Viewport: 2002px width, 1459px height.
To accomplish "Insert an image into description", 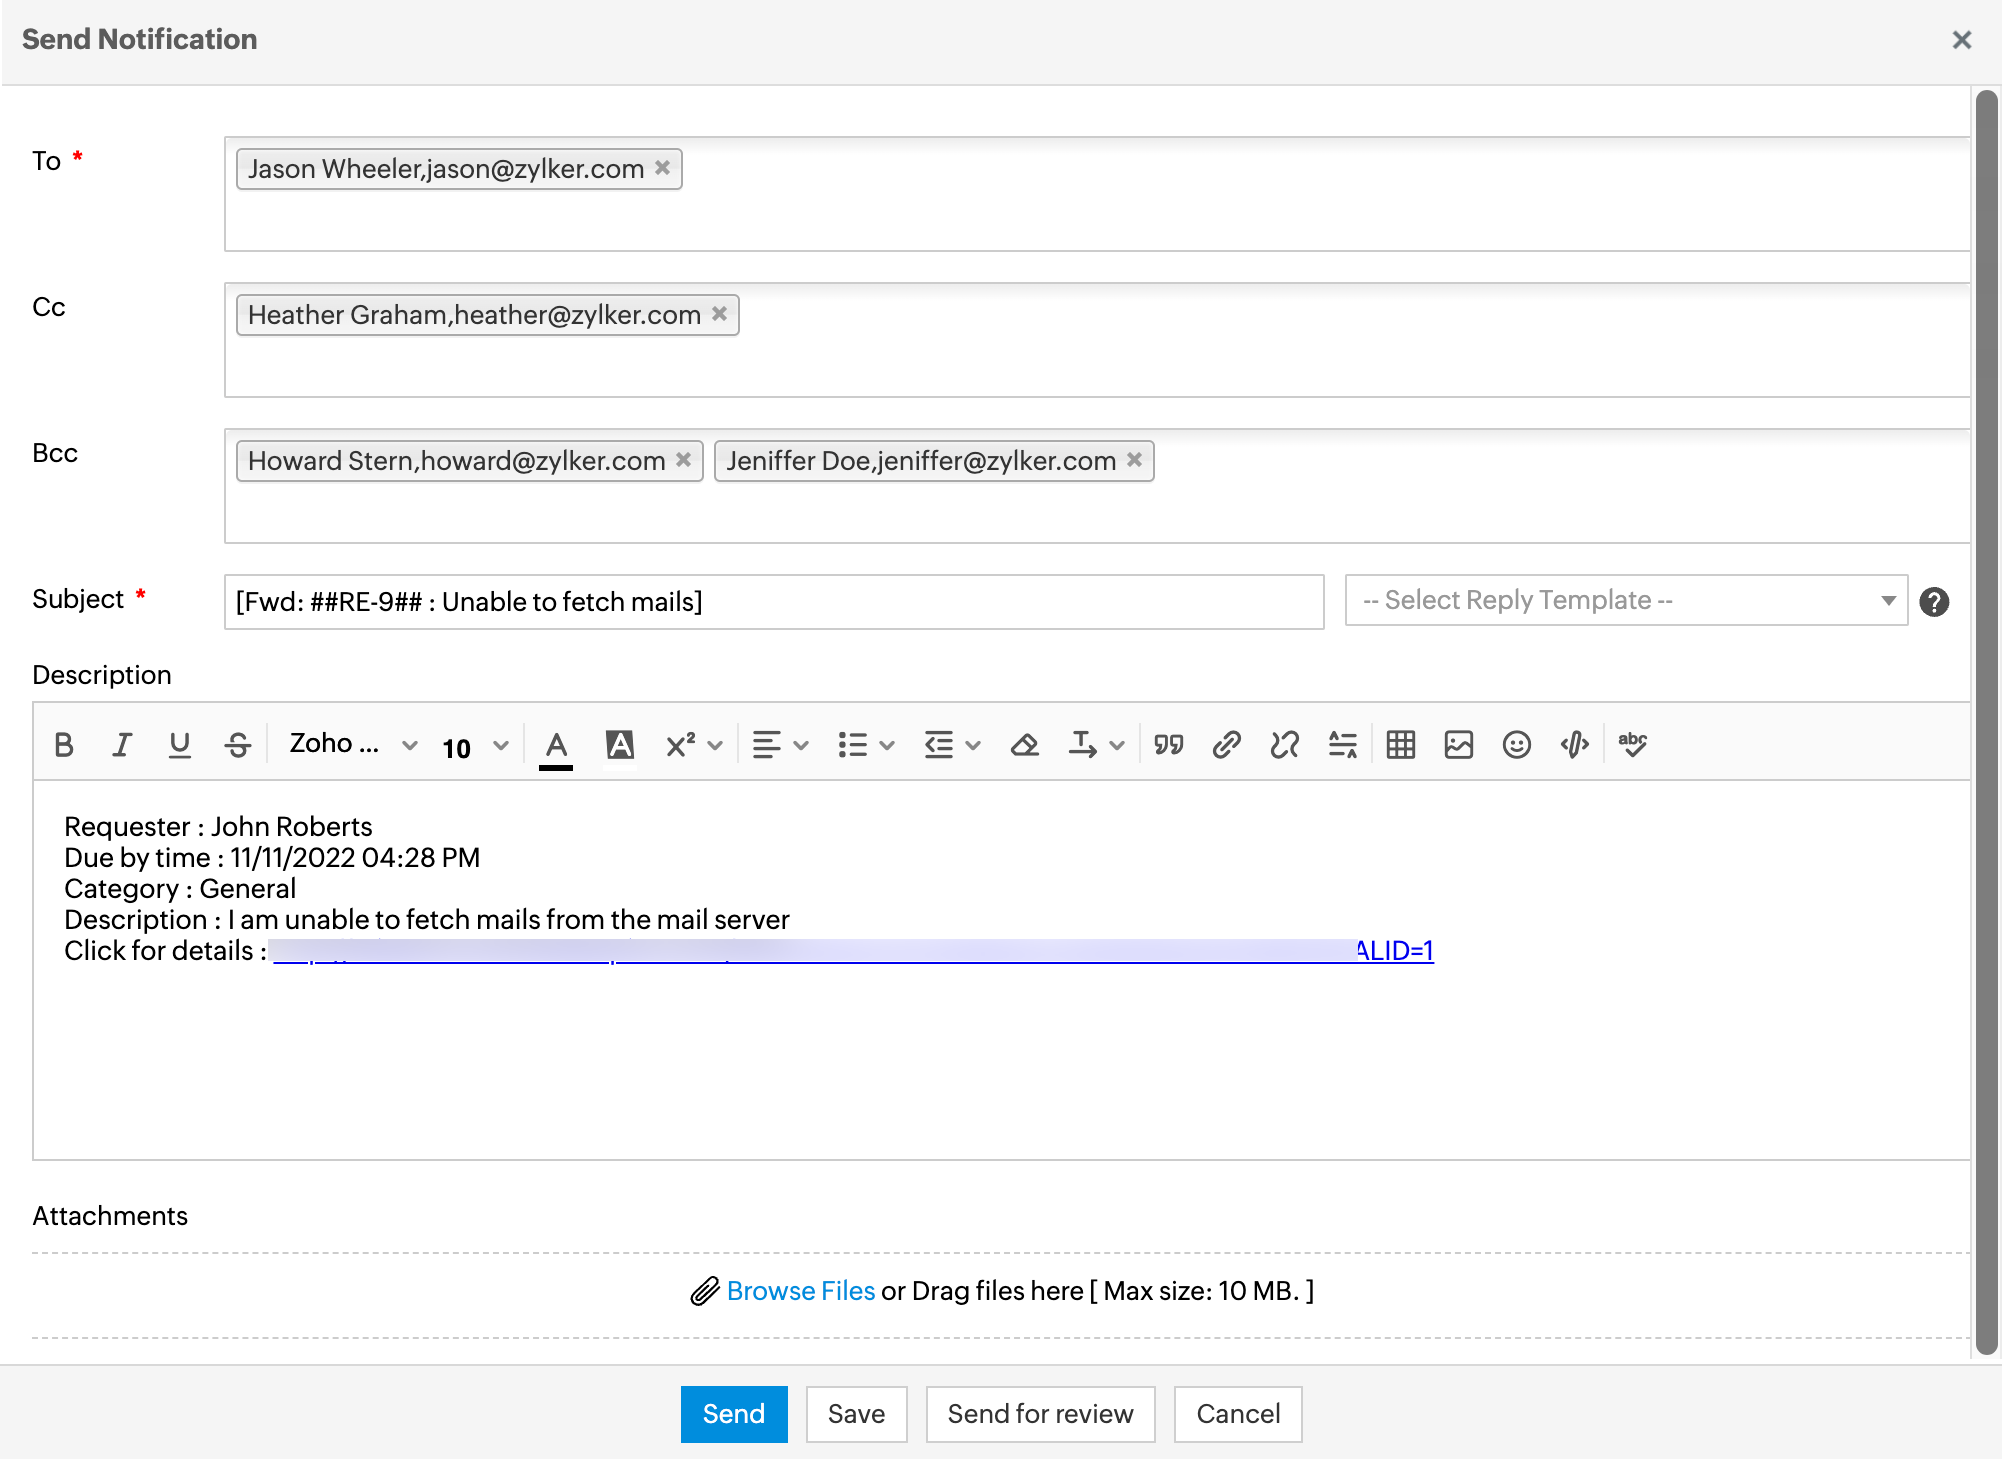I will [1458, 745].
